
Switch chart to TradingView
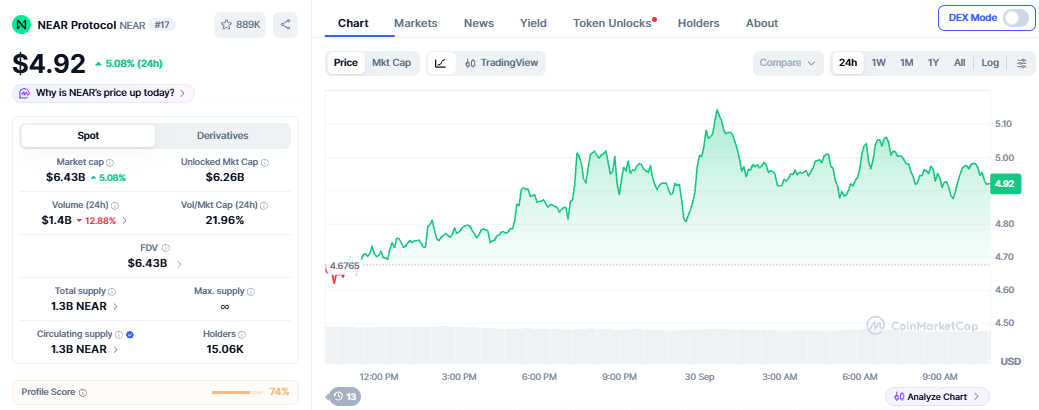(501, 63)
